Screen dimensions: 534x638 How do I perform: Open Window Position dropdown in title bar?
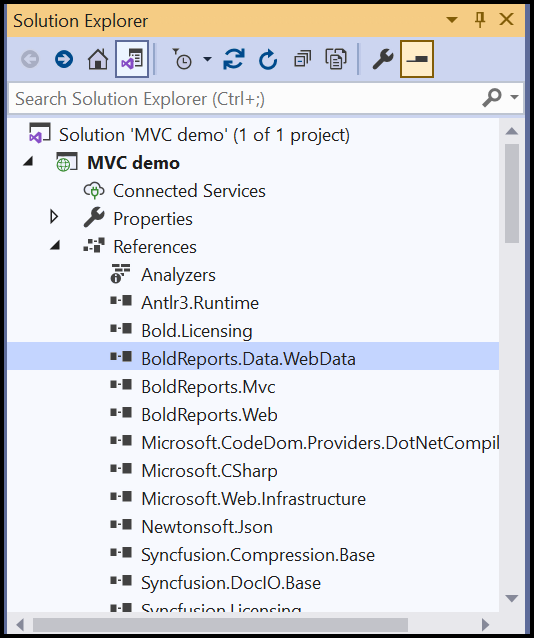pyautogui.click(x=452, y=20)
